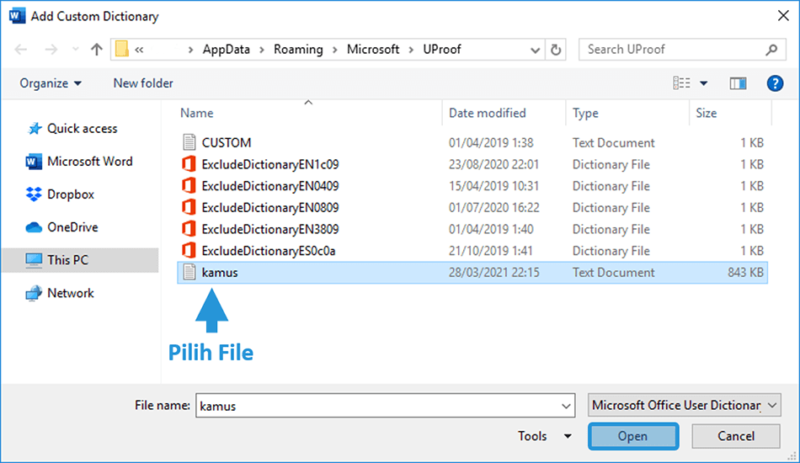Click the OneDrive cloud icon
The height and width of the screenshot is (463, 800).
click(x=34, y=227)
